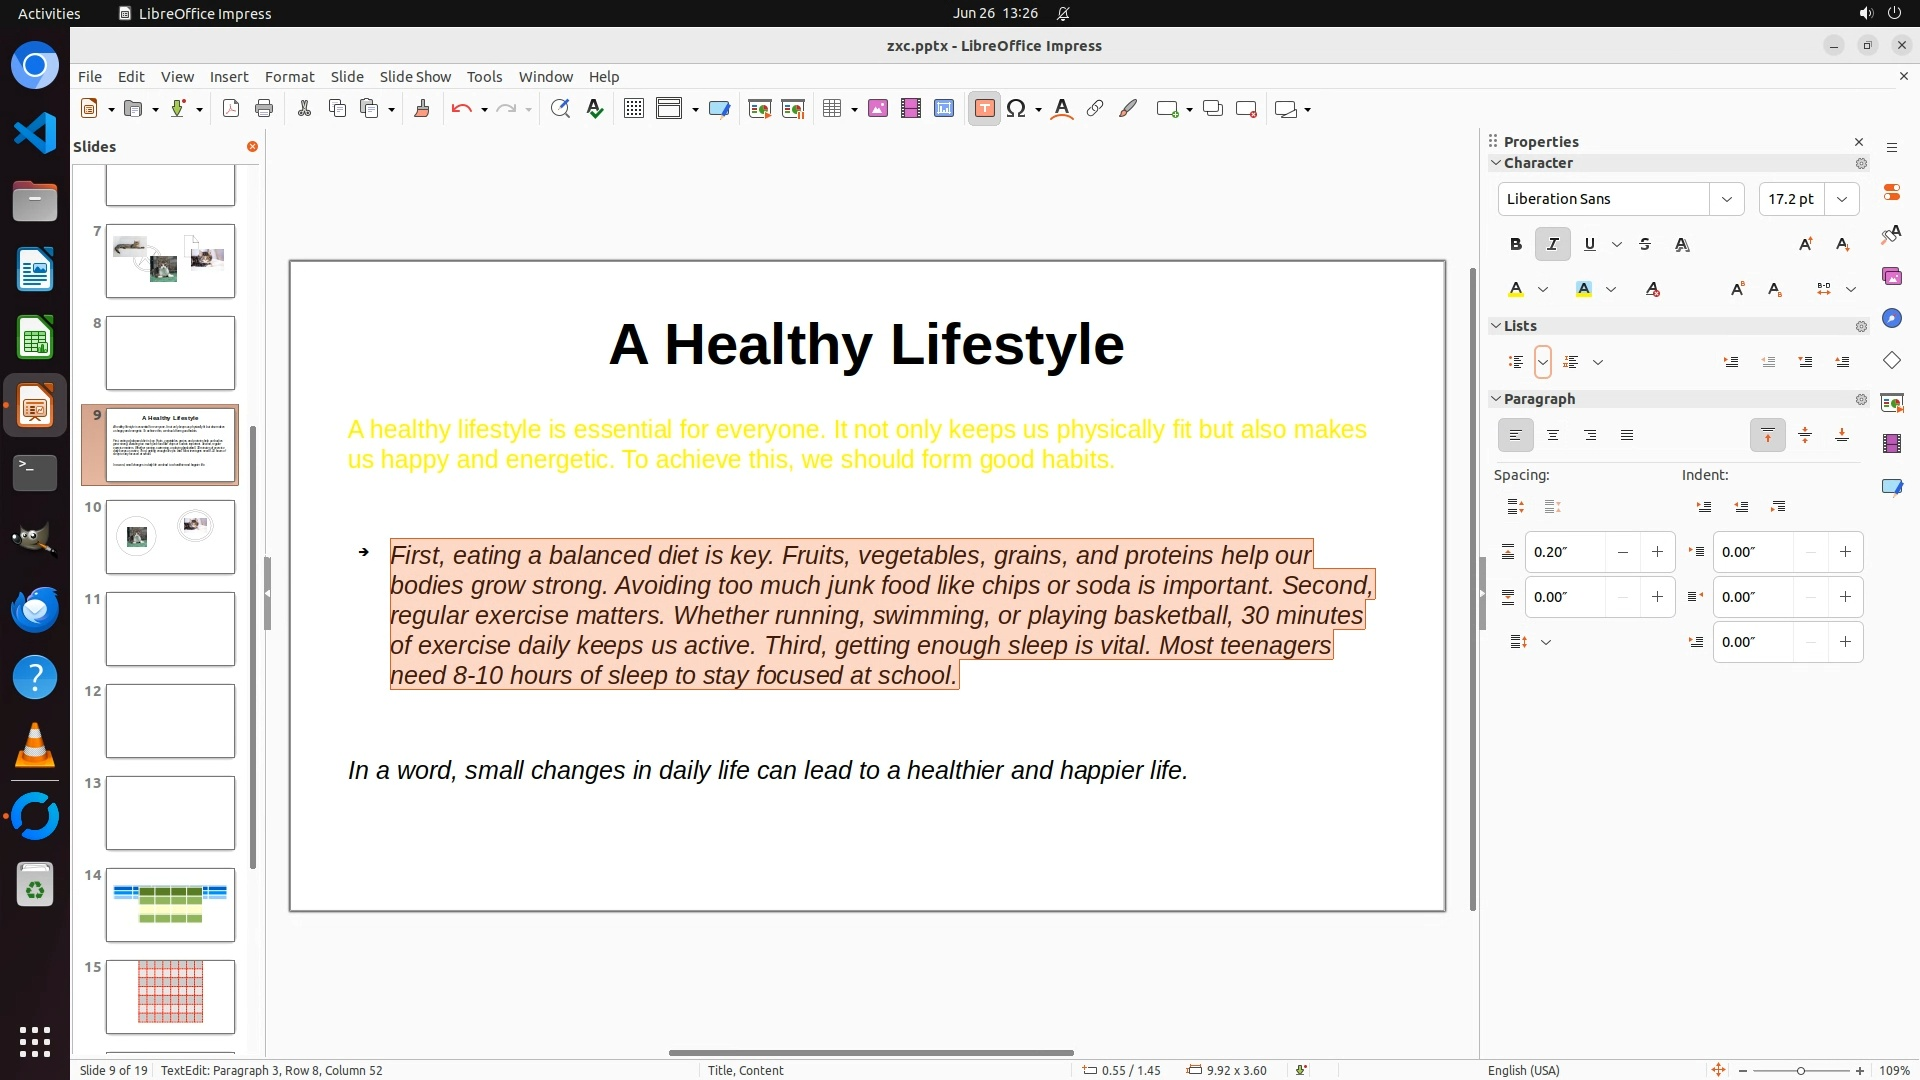Enable center paragraph alignment
The image size is (1920, 1080).
(1552, 435)
